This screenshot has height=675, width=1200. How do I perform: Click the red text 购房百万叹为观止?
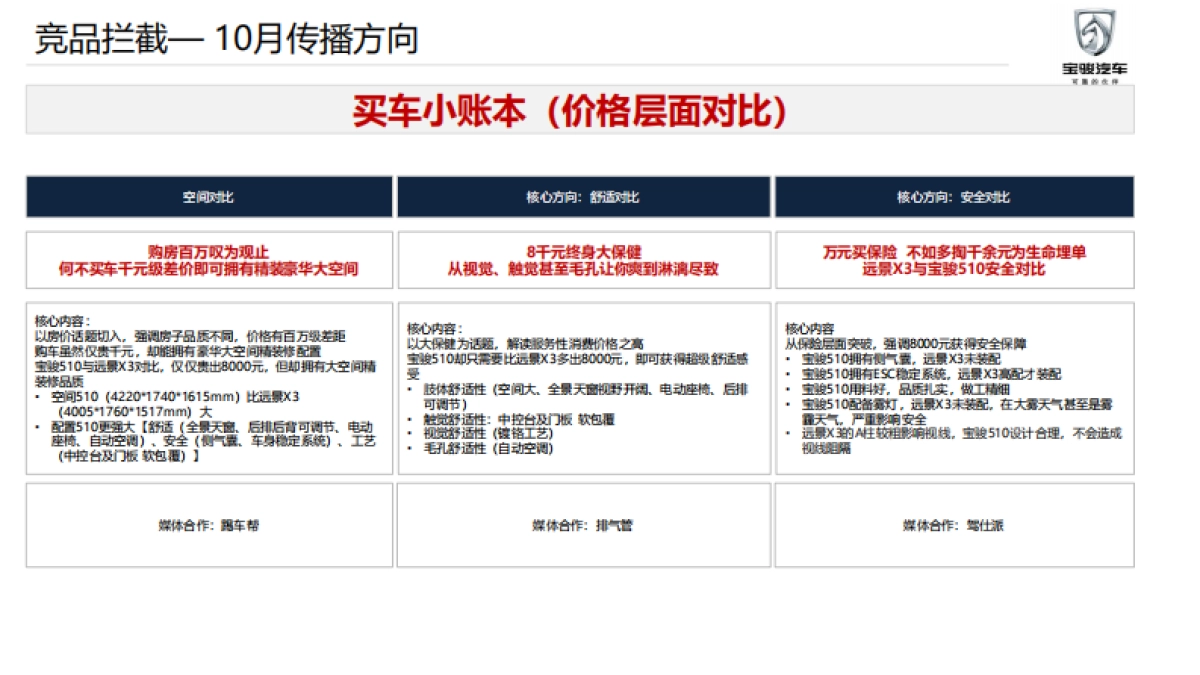(x=207, y=252)
